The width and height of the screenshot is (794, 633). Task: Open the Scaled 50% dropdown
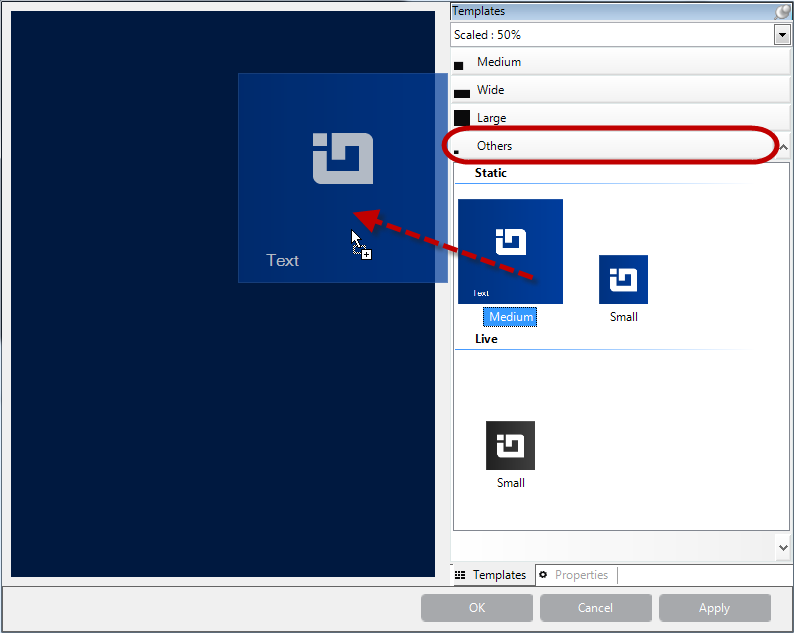tap(781, 35)
